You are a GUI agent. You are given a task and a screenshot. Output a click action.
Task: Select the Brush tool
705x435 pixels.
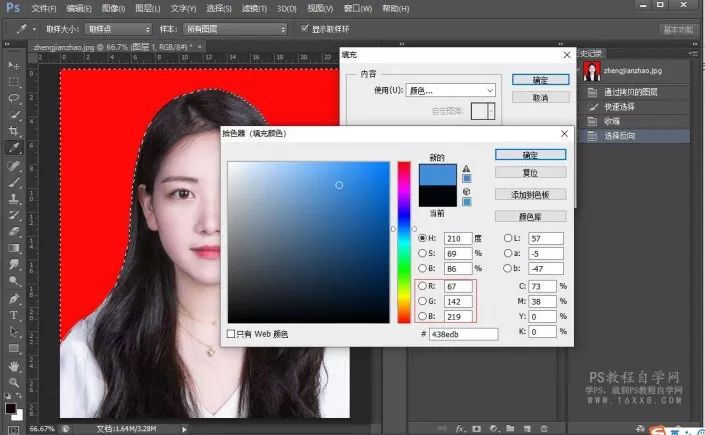point(14,182)
